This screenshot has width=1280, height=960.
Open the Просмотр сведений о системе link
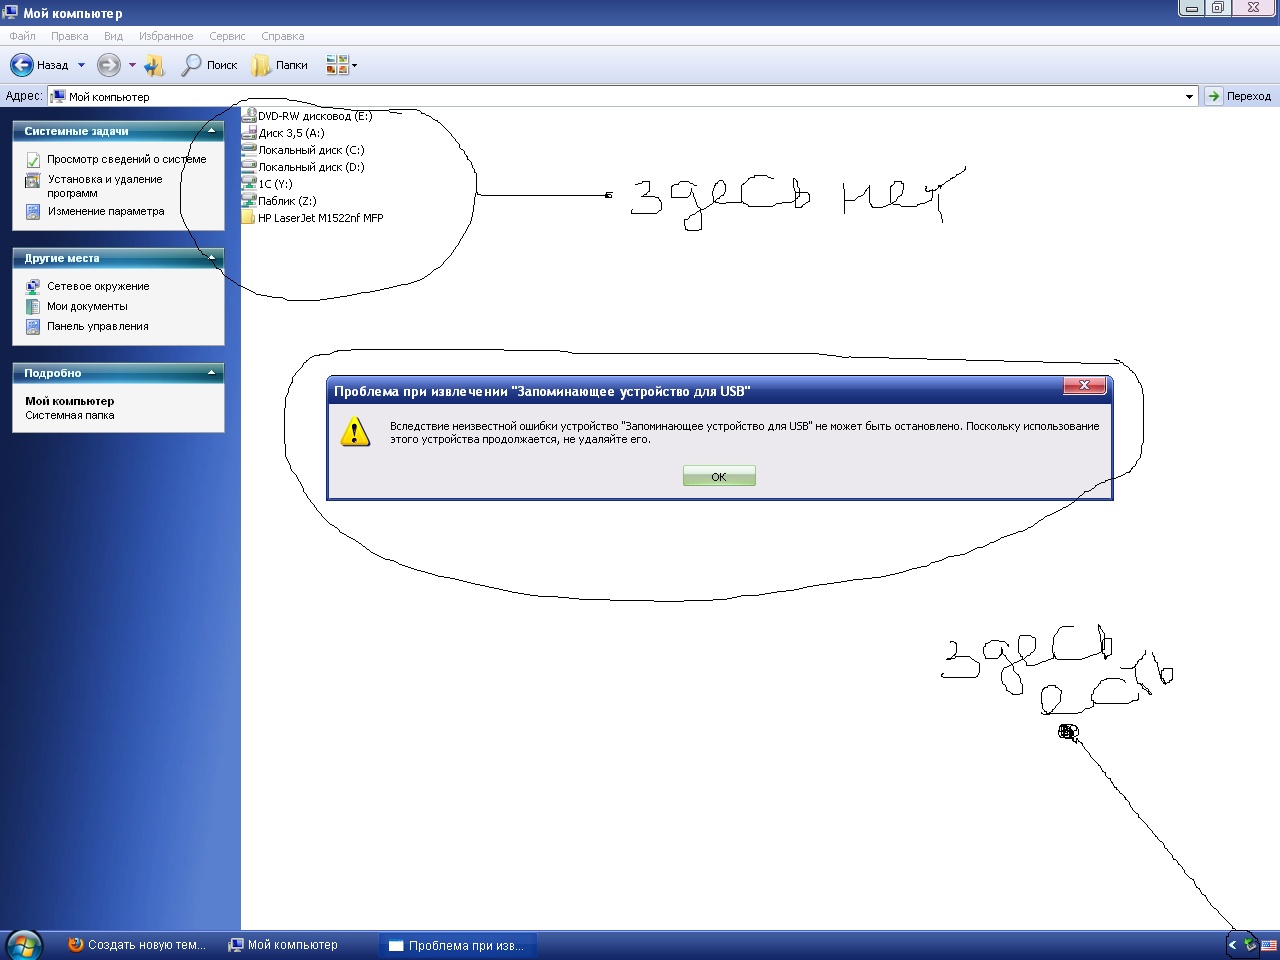point(127,159)
